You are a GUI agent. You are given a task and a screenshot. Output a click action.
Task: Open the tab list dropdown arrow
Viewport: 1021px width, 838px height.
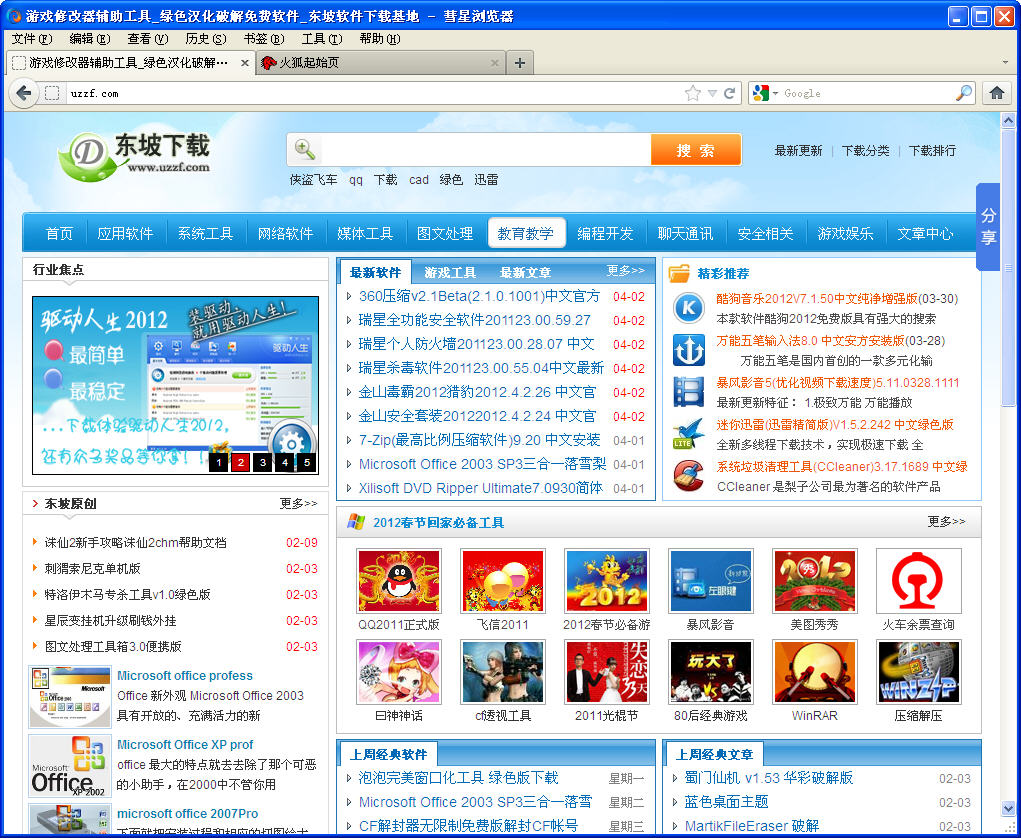coord(1007,63)
